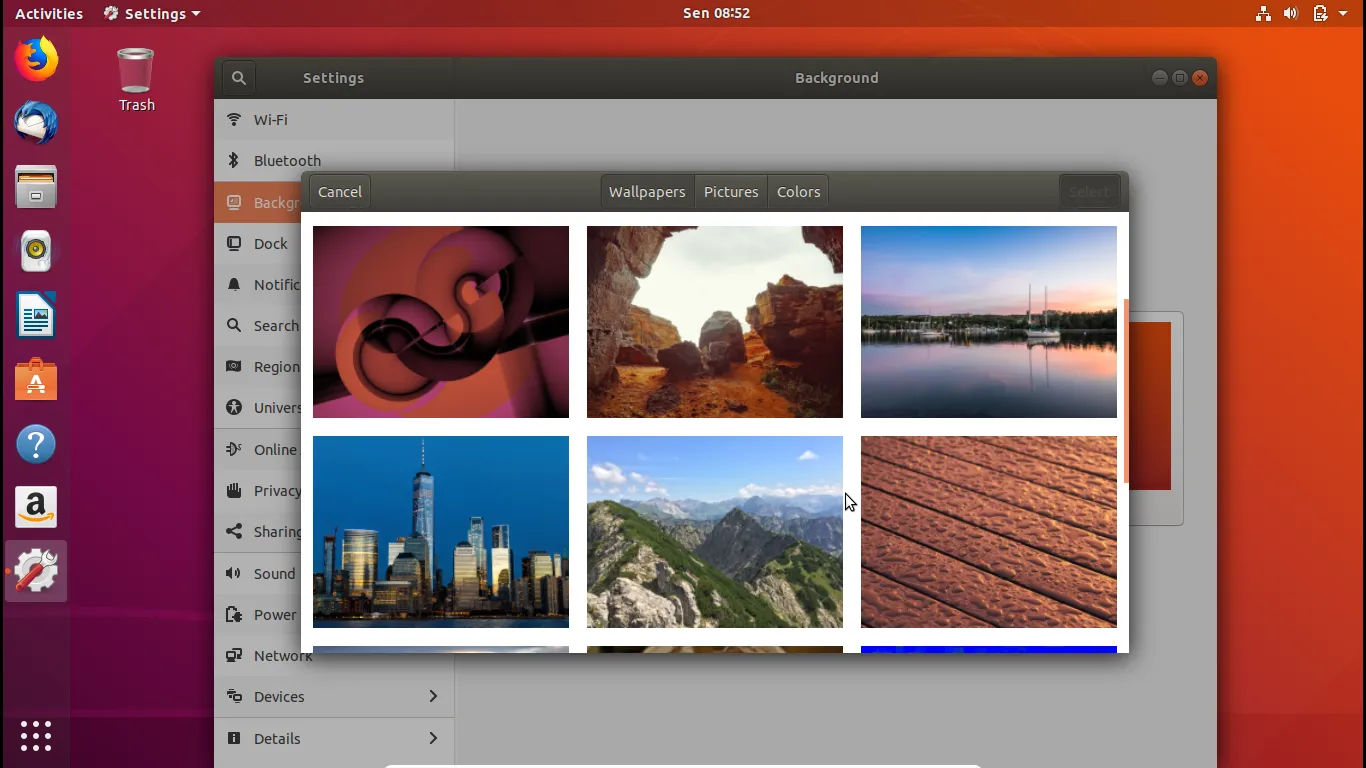Click the Privacy hand icon in sidebar
This screenshot has height=768, width=1366.
pos(234,490)
